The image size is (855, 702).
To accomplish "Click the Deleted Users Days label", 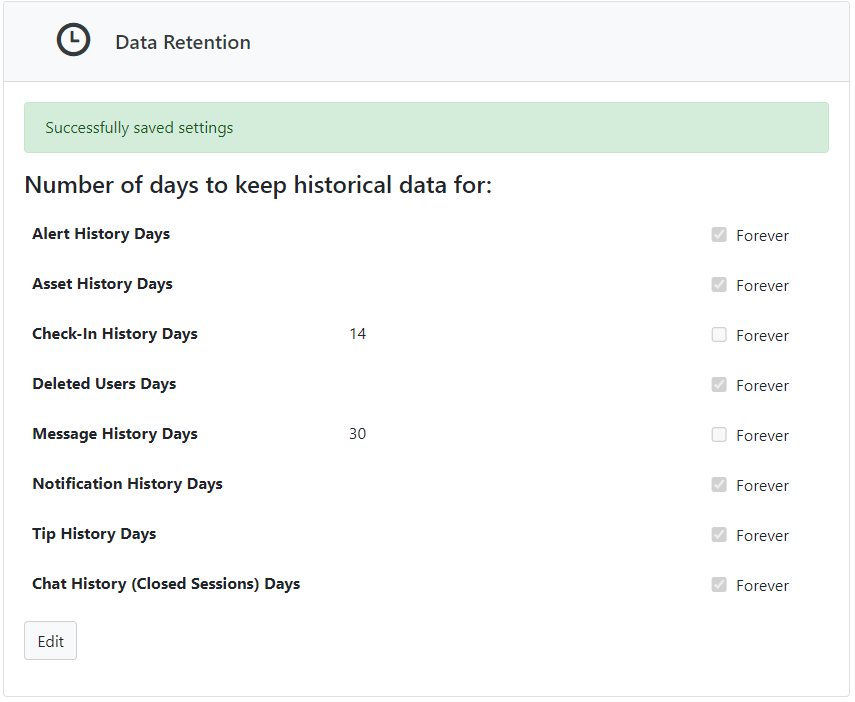I will click(x=103, y=383).
